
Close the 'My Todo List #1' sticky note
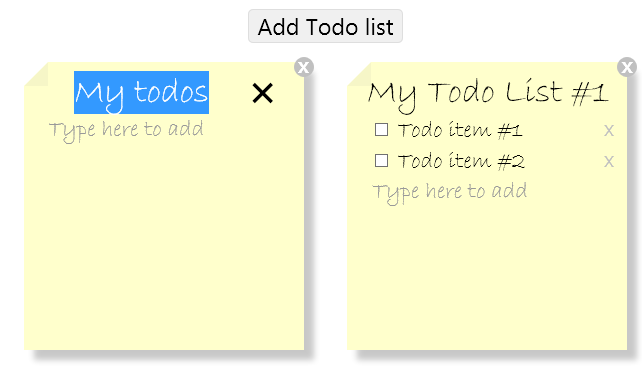tap(627, 67)
